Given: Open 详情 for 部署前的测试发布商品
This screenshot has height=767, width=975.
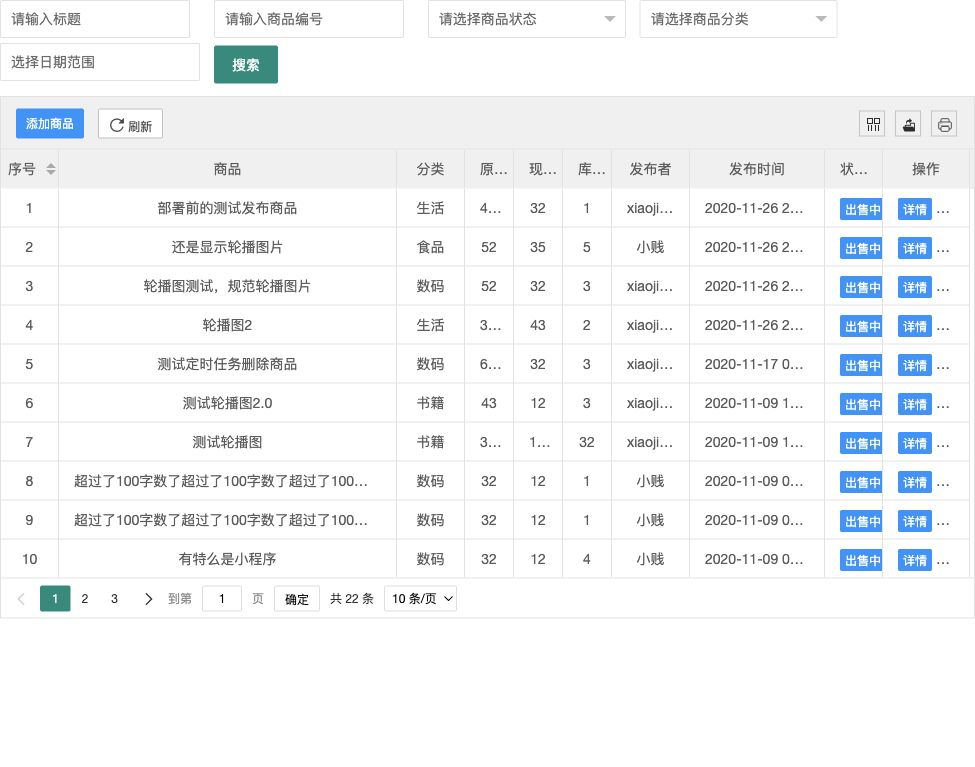Looking at the screenshot, I should (x=915, y=210).
